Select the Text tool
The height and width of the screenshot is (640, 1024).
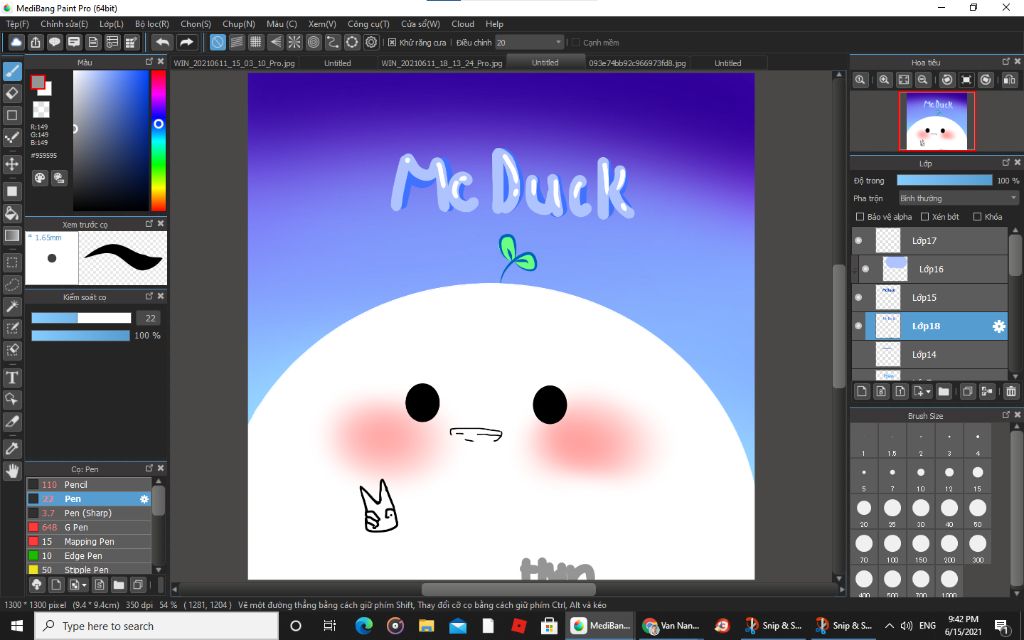point(12,377)
